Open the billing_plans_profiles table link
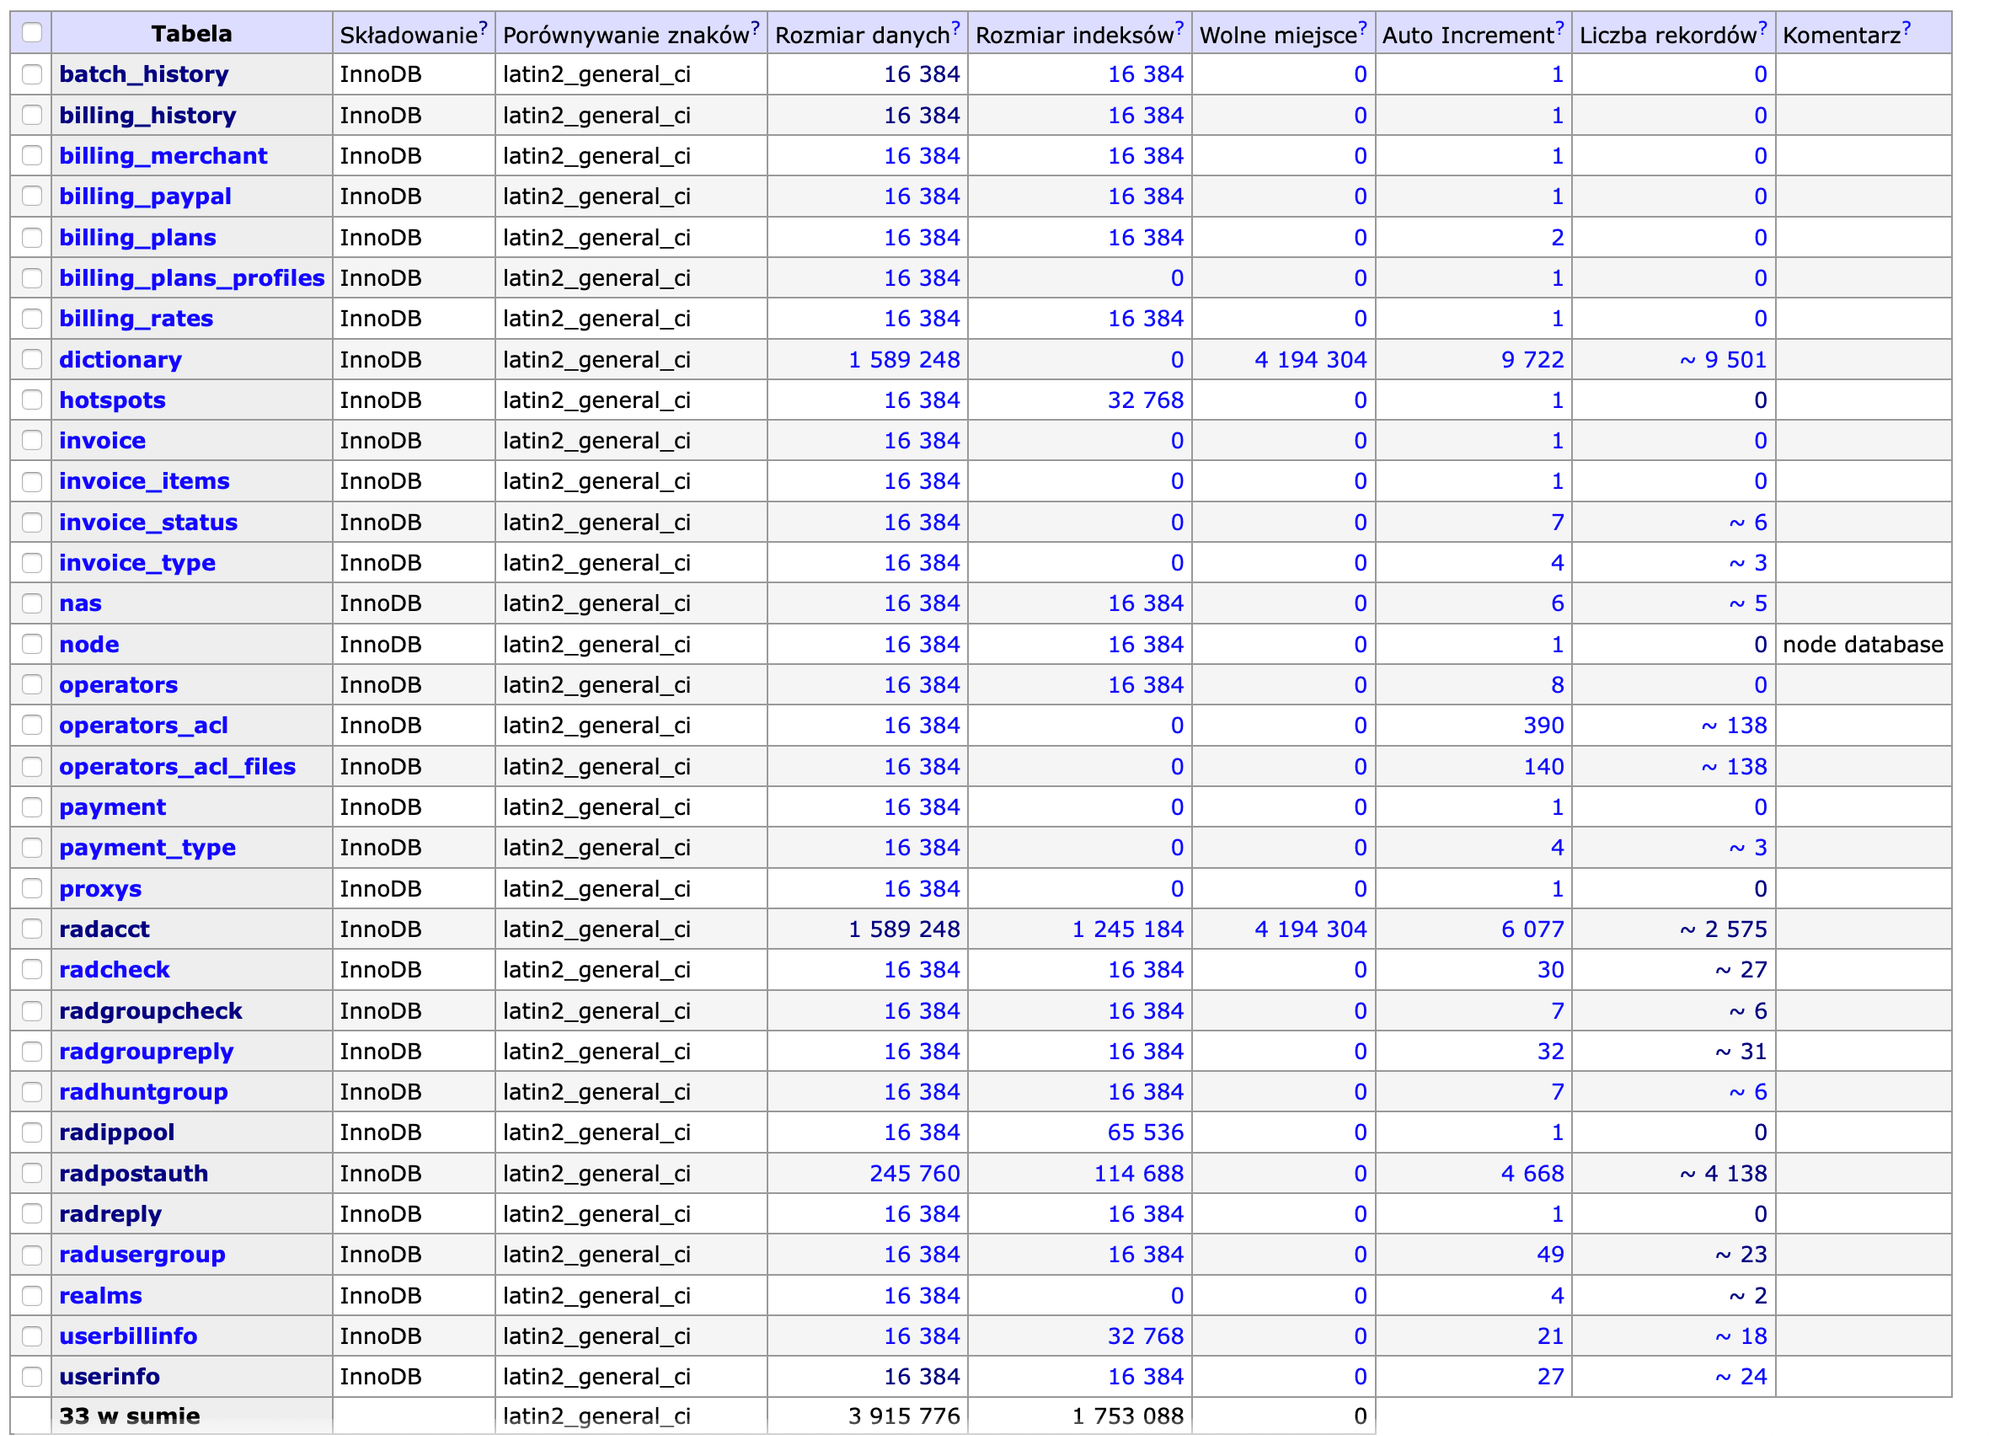Screen dimensions: 2000x1436 pos(192,278)
